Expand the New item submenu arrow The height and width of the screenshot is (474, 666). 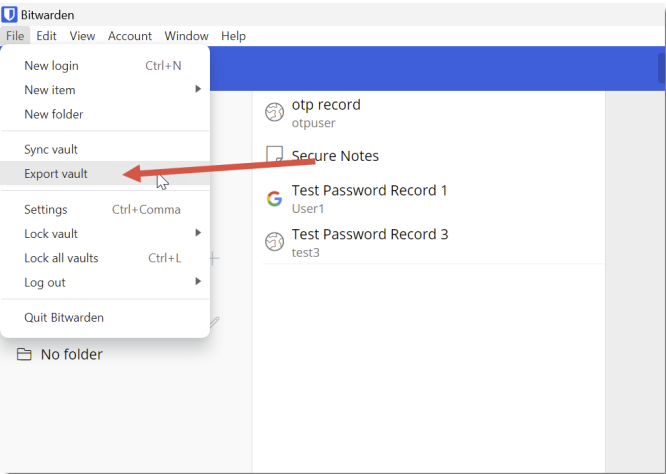(x=198, y=89)
